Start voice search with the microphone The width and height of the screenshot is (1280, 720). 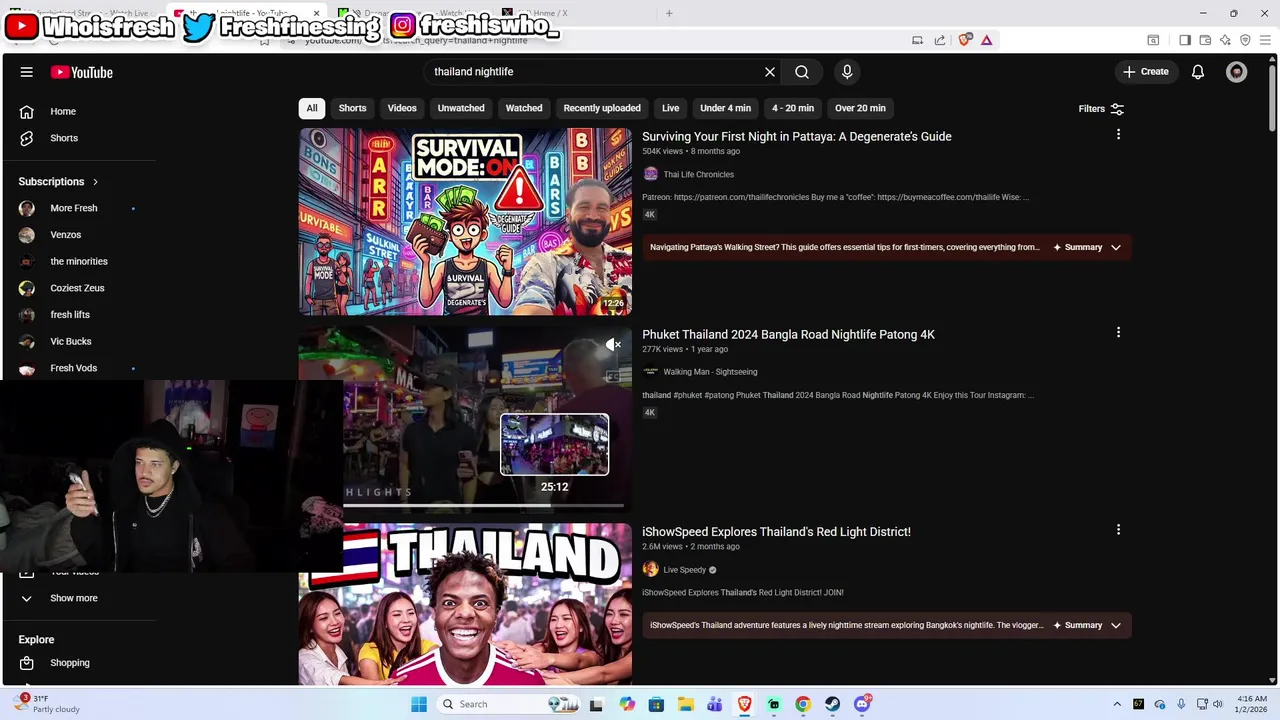pos(847,72)
